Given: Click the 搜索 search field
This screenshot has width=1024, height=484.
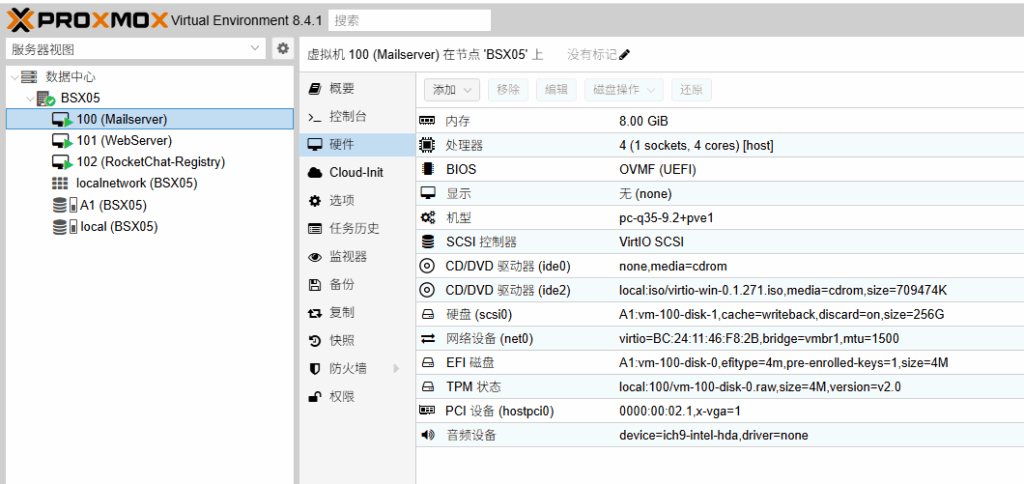Looking at the screenshot, I should [x=409, y=20].
